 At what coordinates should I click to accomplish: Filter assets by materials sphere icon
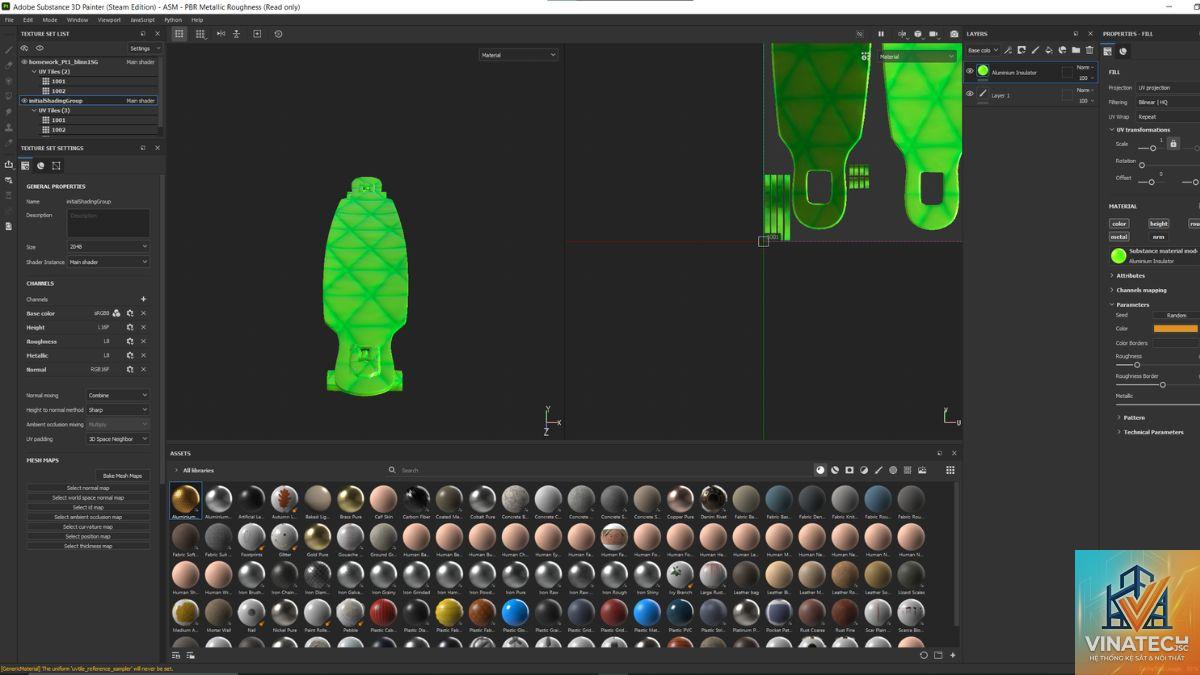[x=821, y=470]
